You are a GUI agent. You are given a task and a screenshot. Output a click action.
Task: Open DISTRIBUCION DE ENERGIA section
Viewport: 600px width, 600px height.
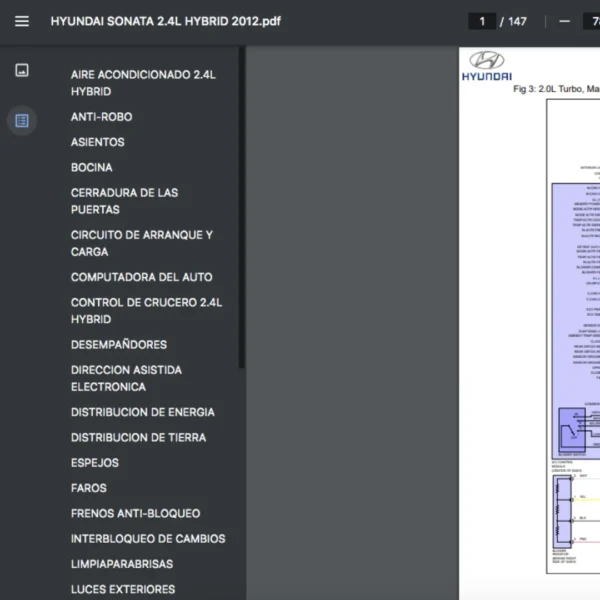click(x=142, y=412)
